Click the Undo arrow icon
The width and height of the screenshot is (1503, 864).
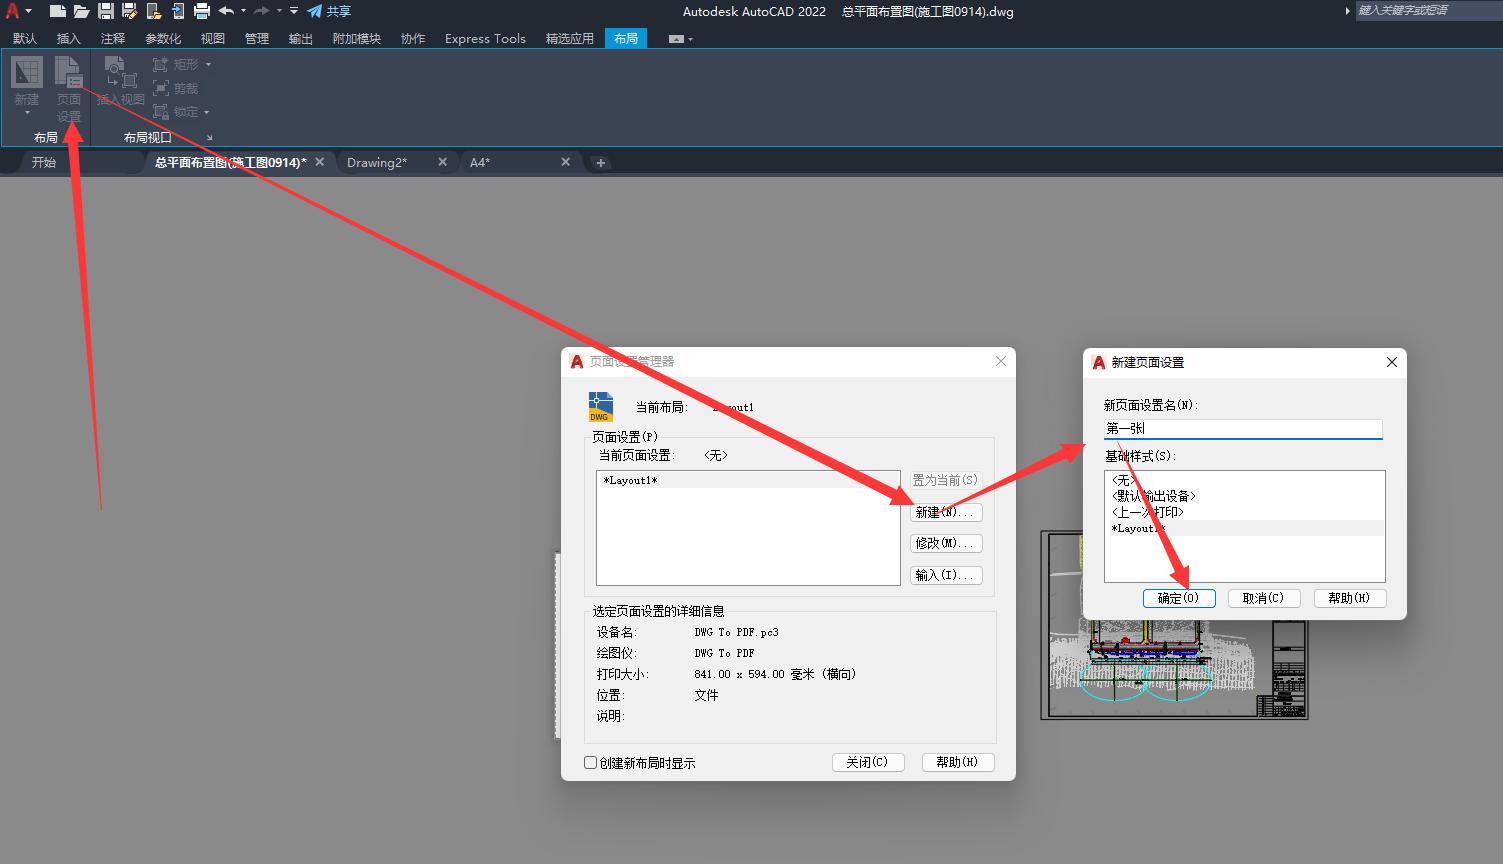tap(227, 11)
